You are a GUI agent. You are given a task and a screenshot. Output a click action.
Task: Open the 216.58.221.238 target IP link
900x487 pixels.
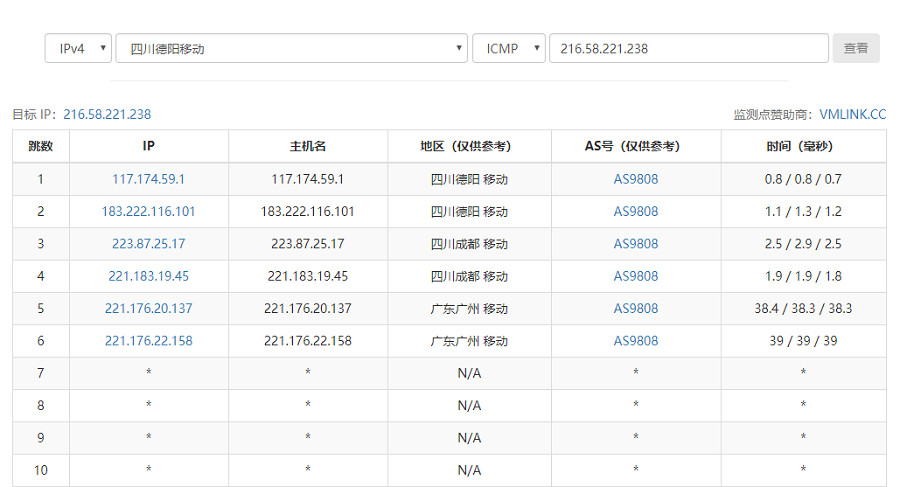click(x=107, y=114)
